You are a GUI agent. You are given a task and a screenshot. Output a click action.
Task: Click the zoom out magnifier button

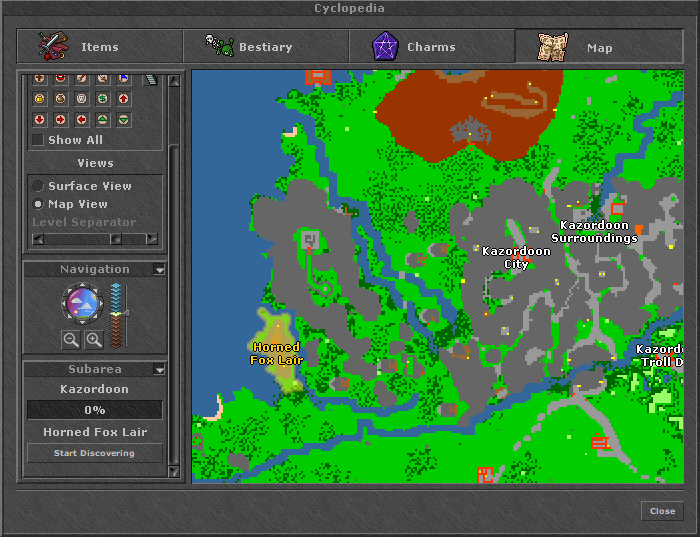pyautogui.click(x=71, y=339)
